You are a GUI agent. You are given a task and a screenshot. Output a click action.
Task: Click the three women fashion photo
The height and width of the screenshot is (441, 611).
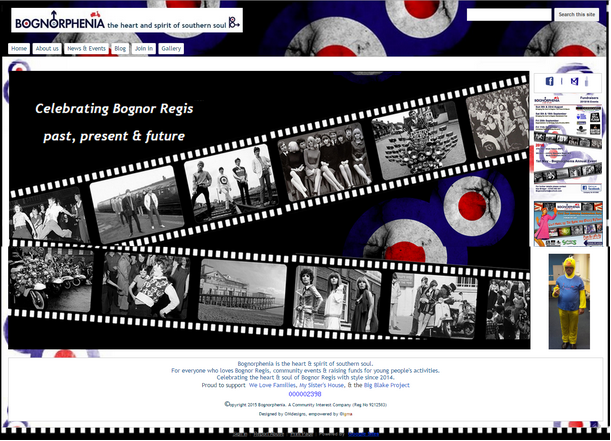tap(336, 299)
